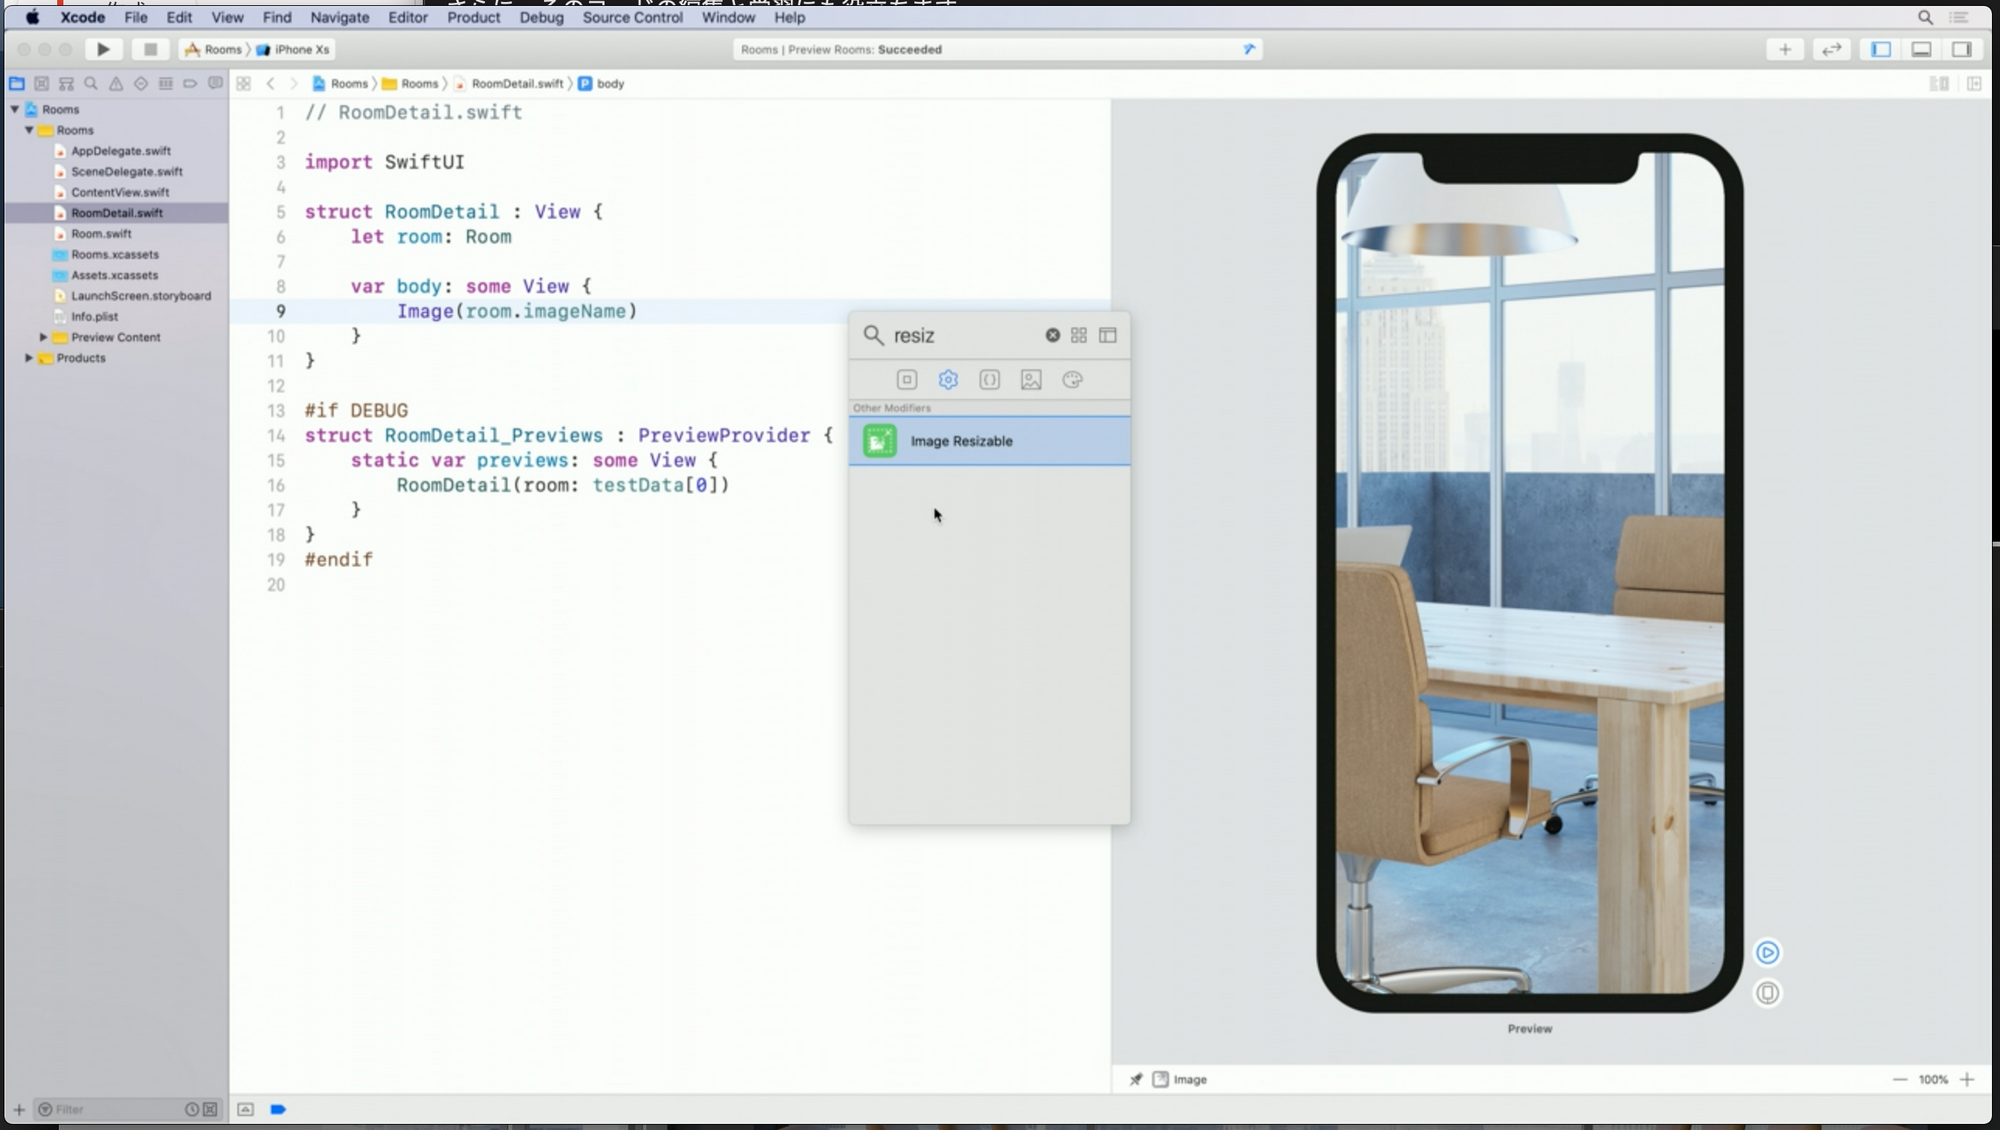Toggle the right Inspectors panel visibility
This screenshot has width=2000, height=1130.
(x=1962, y=49)
